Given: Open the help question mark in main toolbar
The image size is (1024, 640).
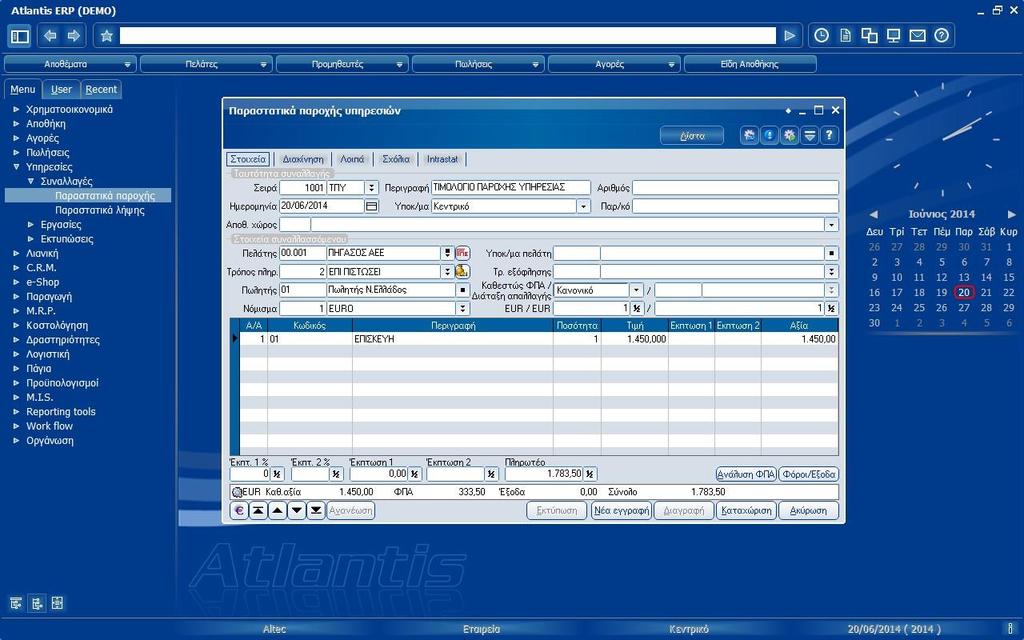Looking at the screenshot, I should (941, 36).
